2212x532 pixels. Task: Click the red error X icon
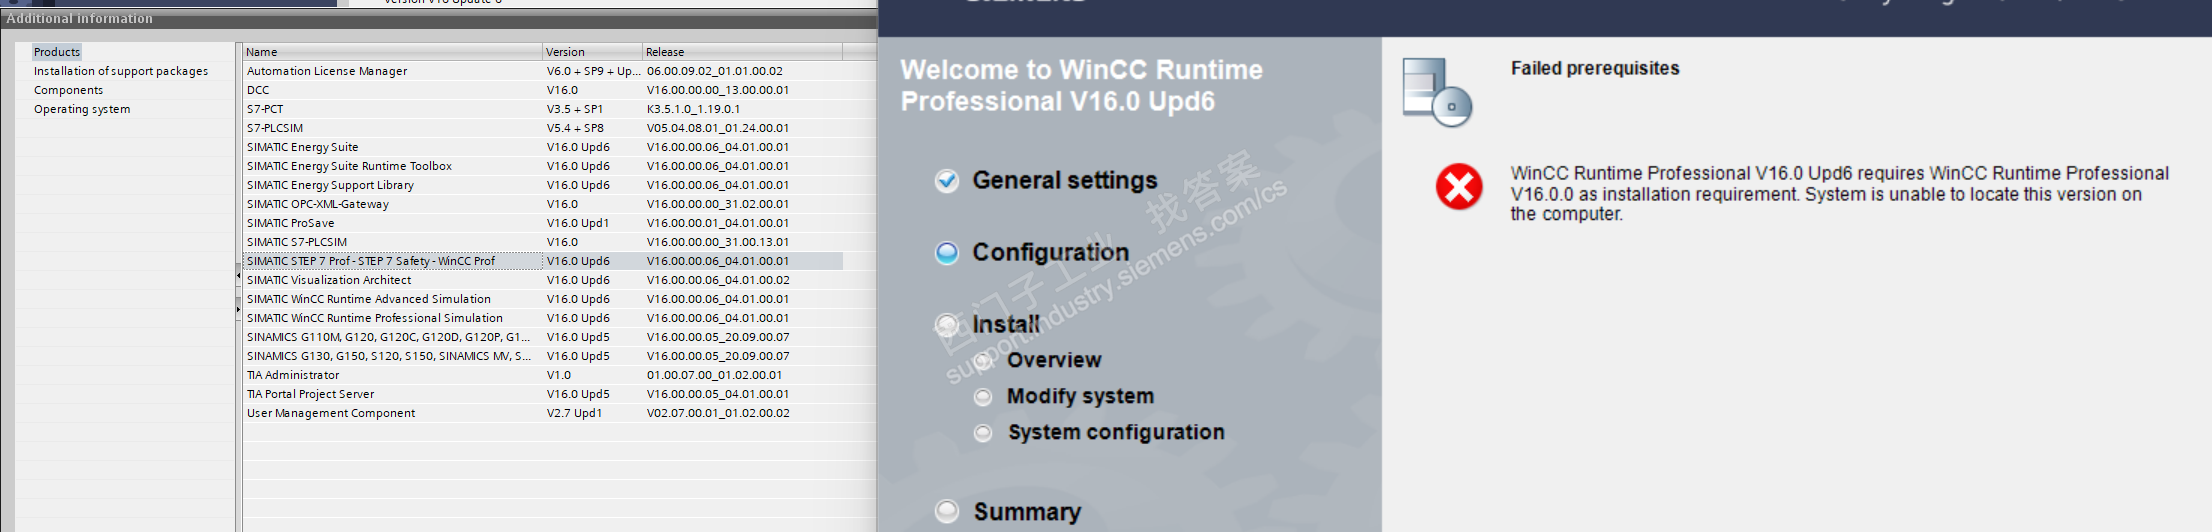1459,187
